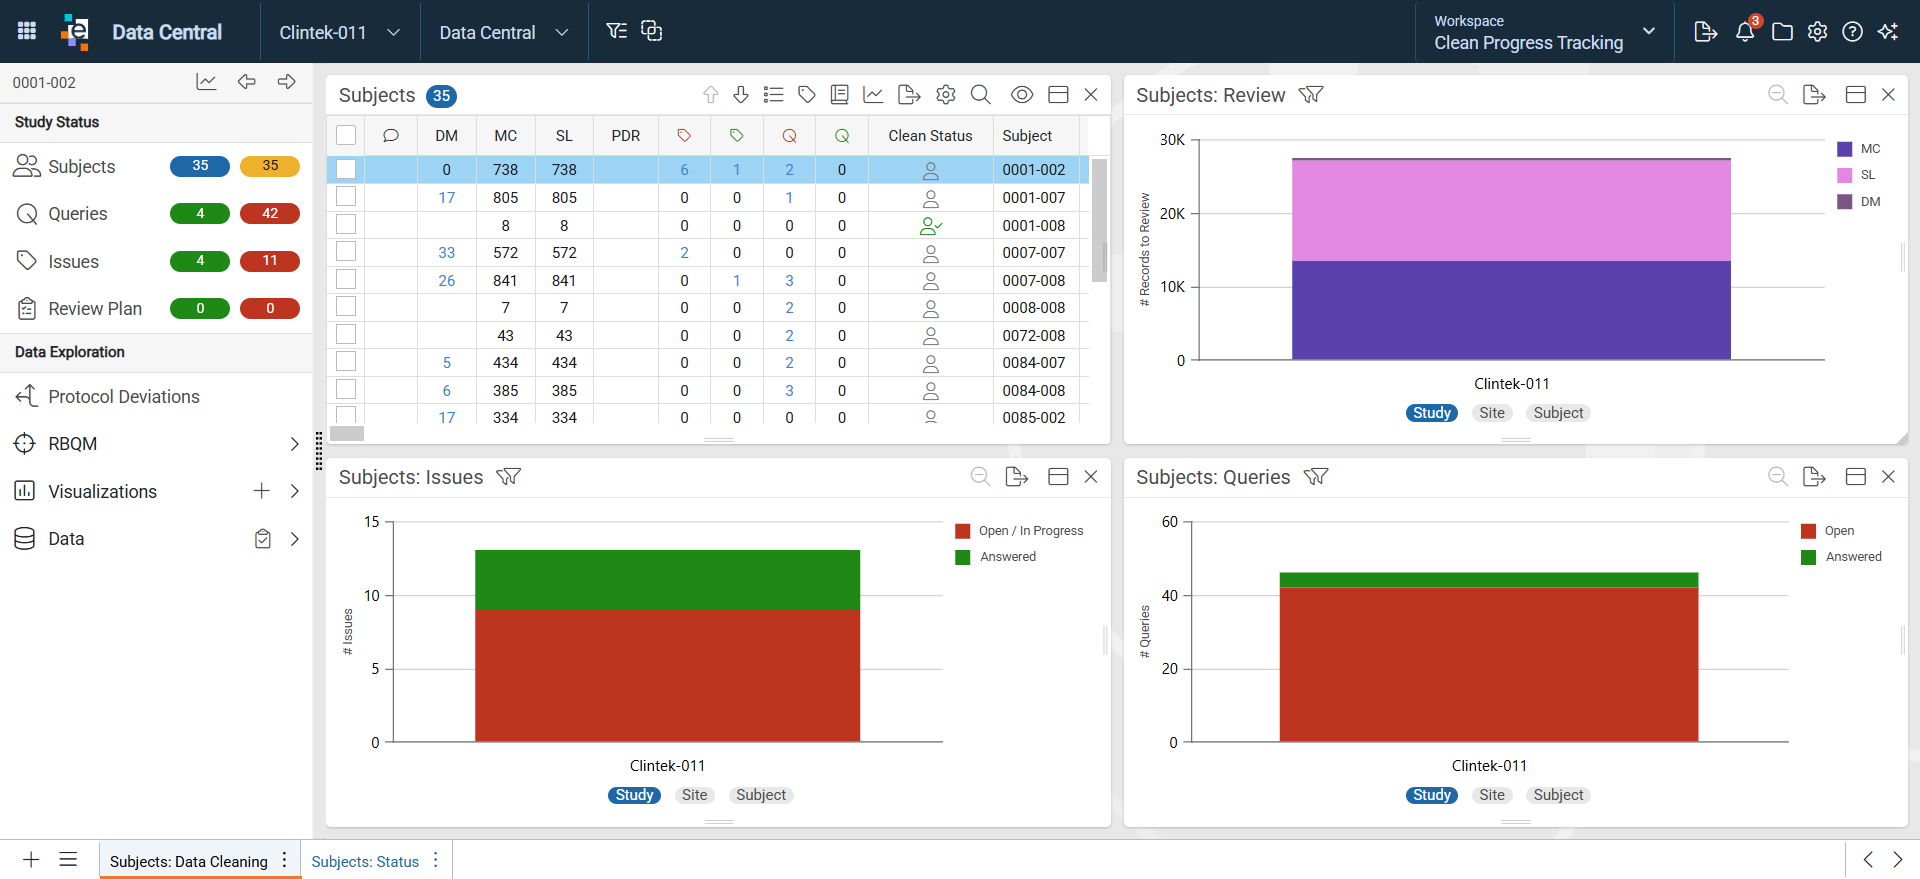Viewport: 1920px width, 879px height.
Task: Check the box for subject 0001-007
Action: click(346, 196)
